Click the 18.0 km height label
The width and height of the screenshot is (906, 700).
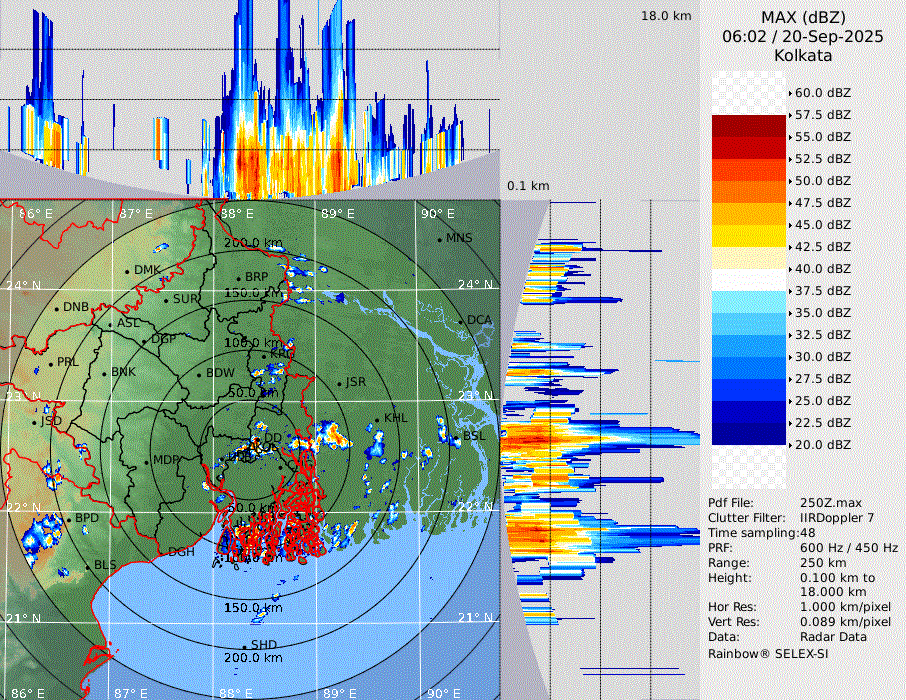(666, 16)
